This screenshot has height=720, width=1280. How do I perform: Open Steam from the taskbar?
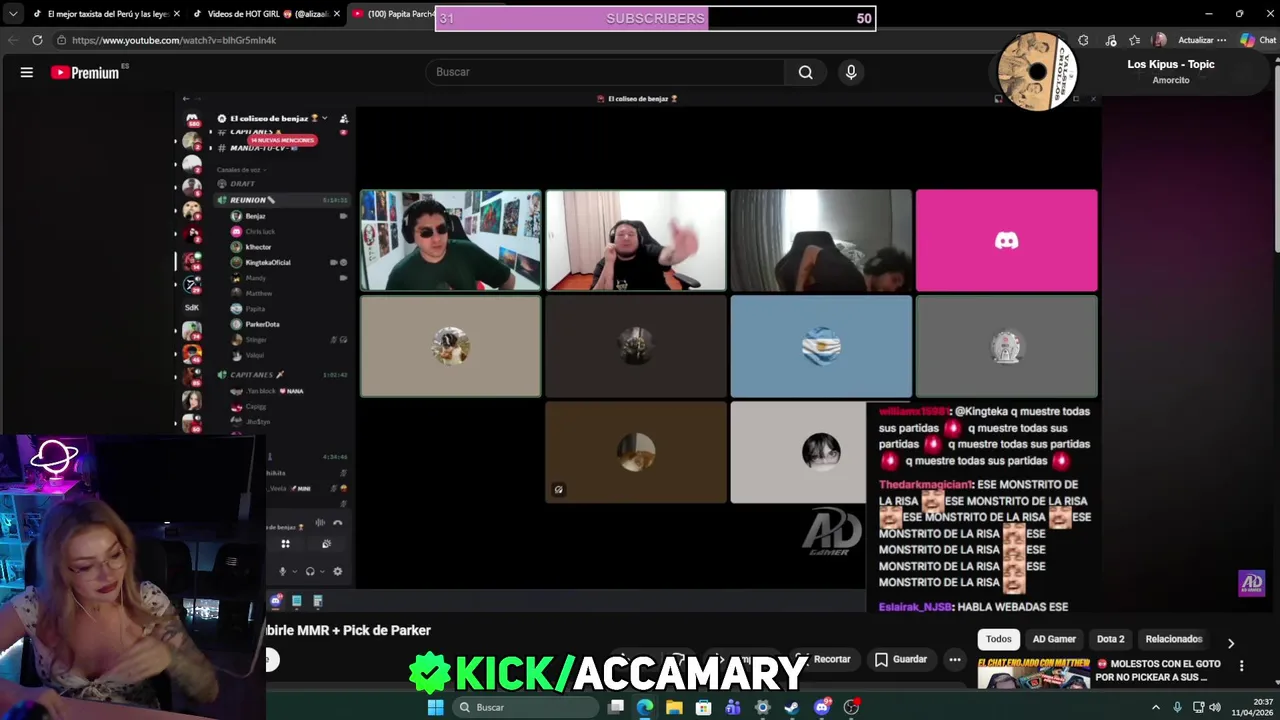coord(792,707)
